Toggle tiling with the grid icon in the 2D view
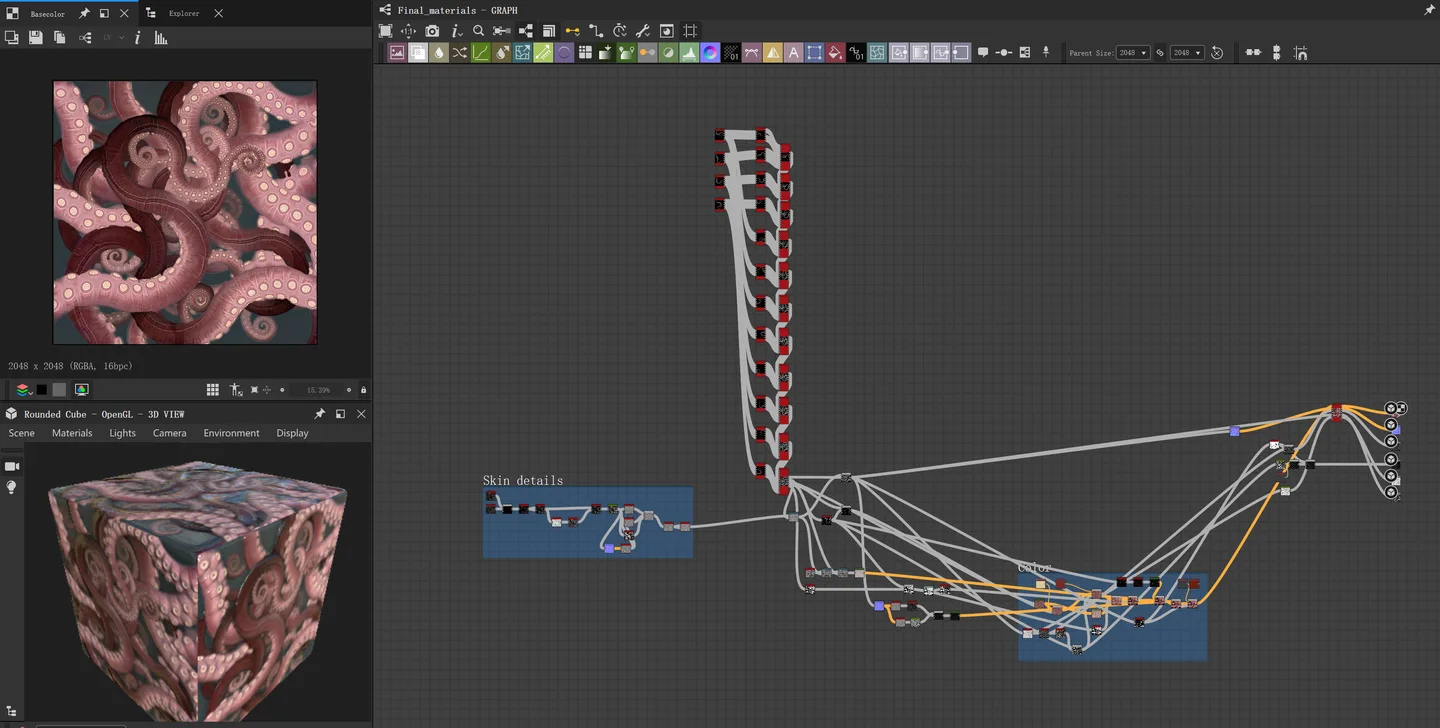Screen dimensions: 1440x728 tap(213, 390)
